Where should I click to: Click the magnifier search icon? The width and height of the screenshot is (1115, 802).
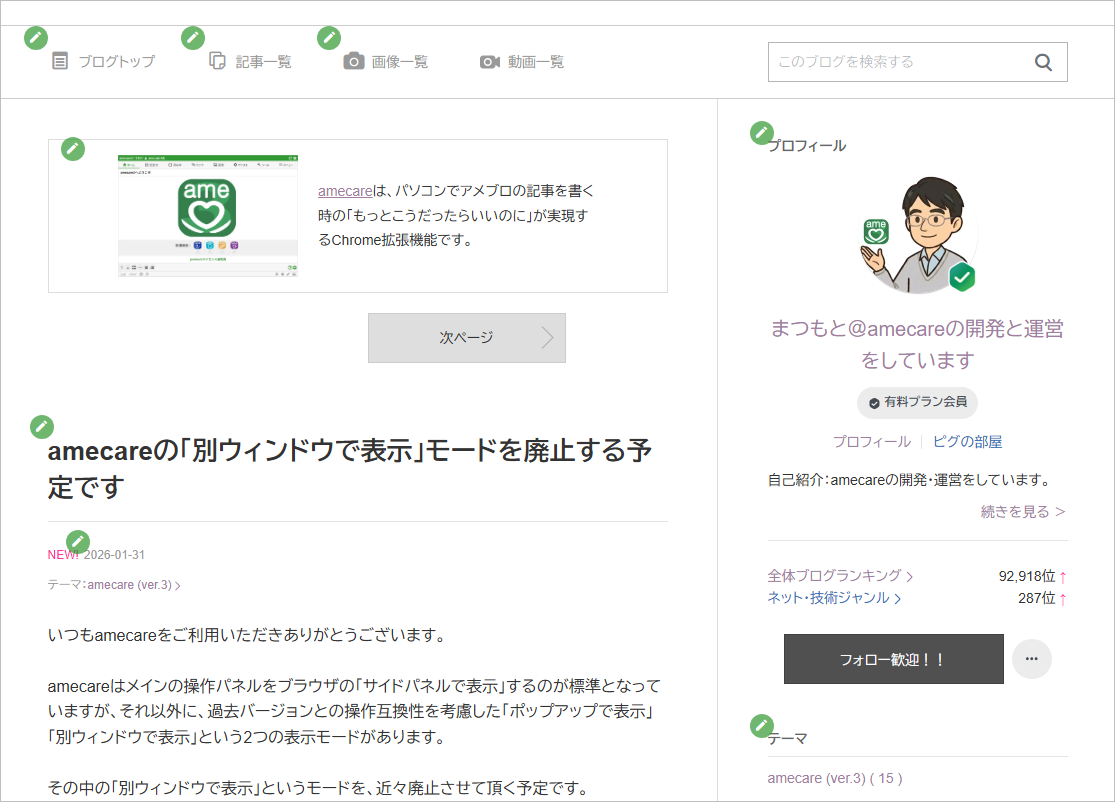pyautogui.click(x=1043, y=62)
